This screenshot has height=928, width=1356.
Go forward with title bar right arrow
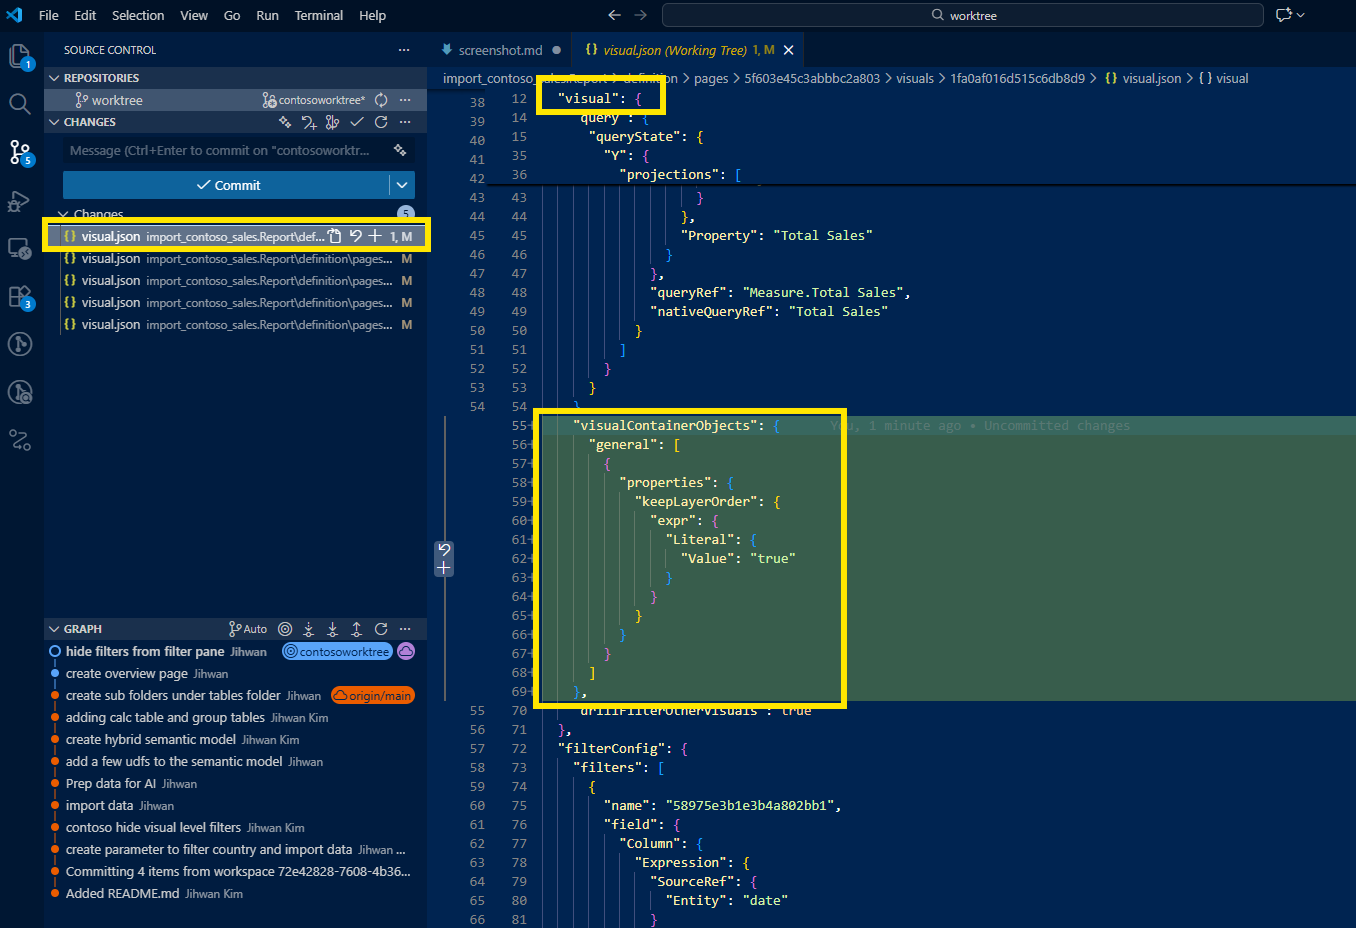pyautogui.click(x=641, y=15)
